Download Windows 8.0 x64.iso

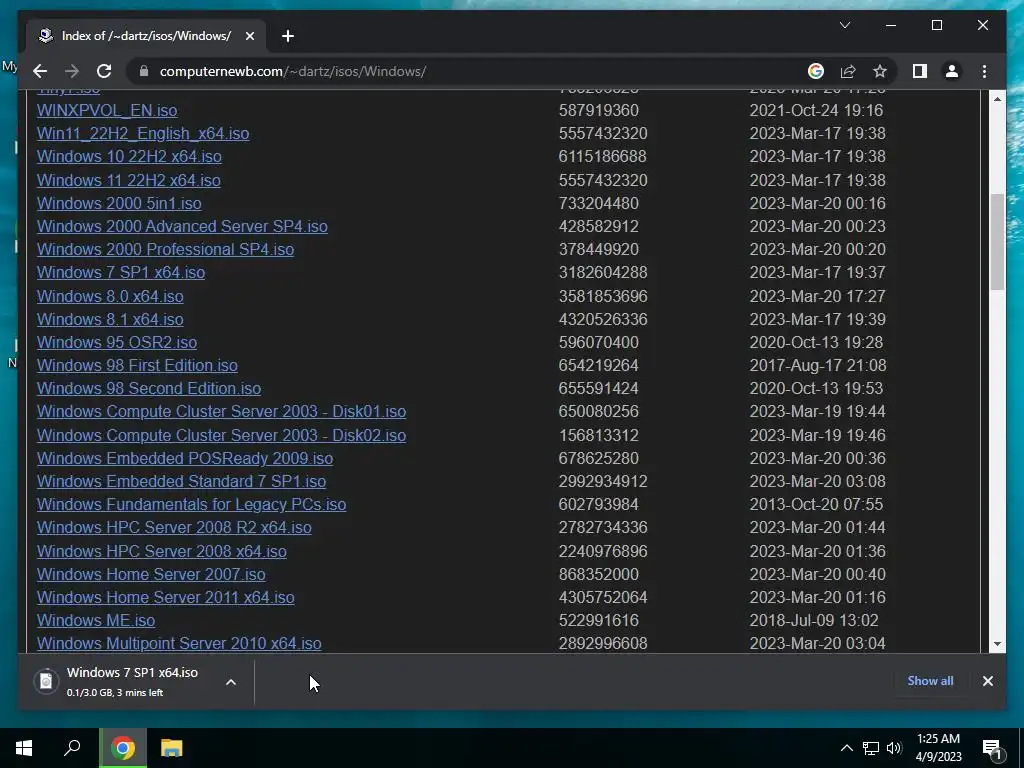click(110, 296)
